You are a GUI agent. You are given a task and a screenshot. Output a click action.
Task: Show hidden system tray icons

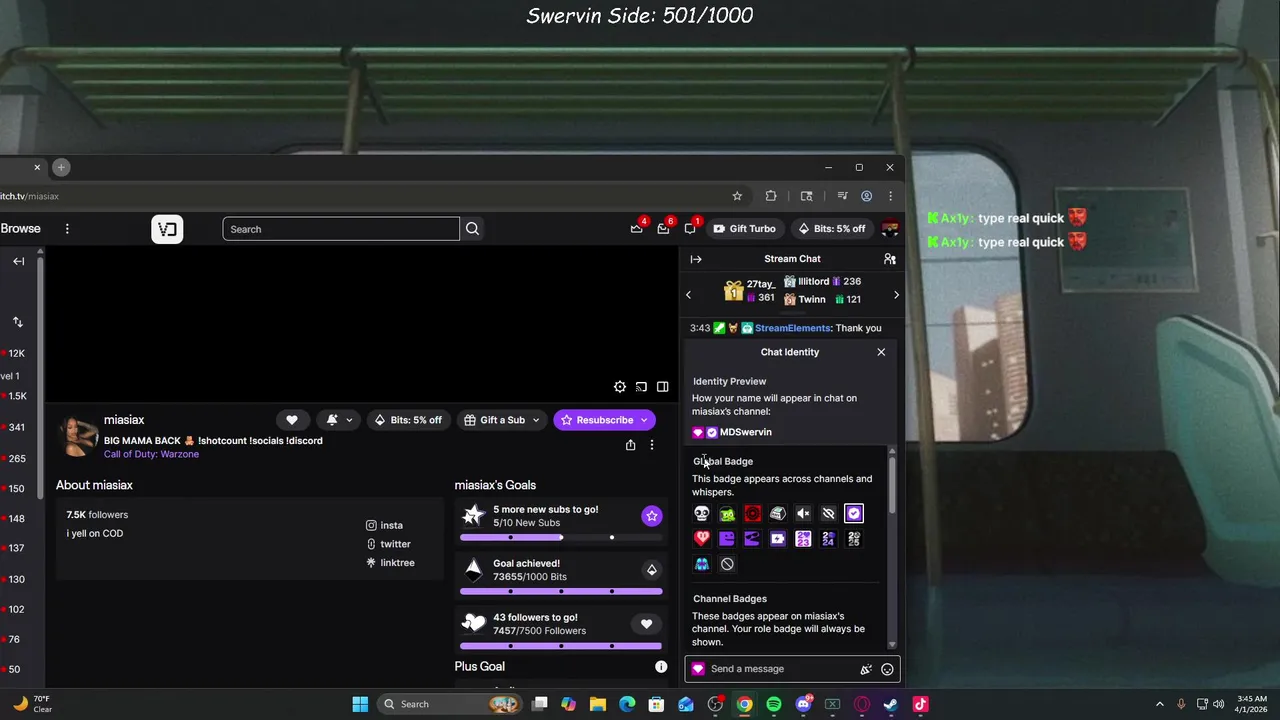[1160, 704]
